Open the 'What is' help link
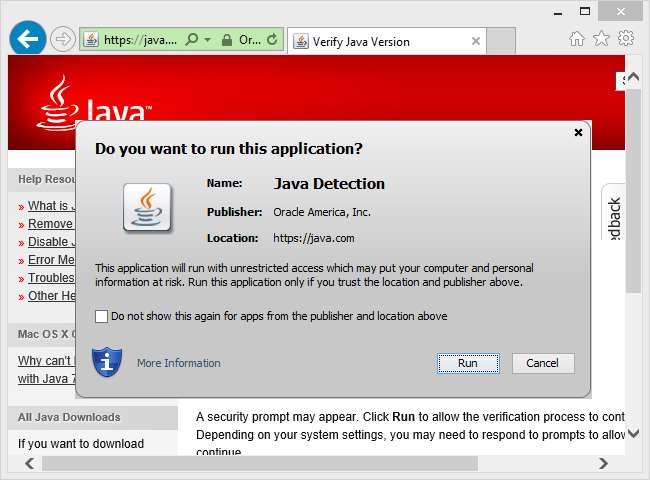The width and height of the screenshot is (650, 480). tap(51, 206)
